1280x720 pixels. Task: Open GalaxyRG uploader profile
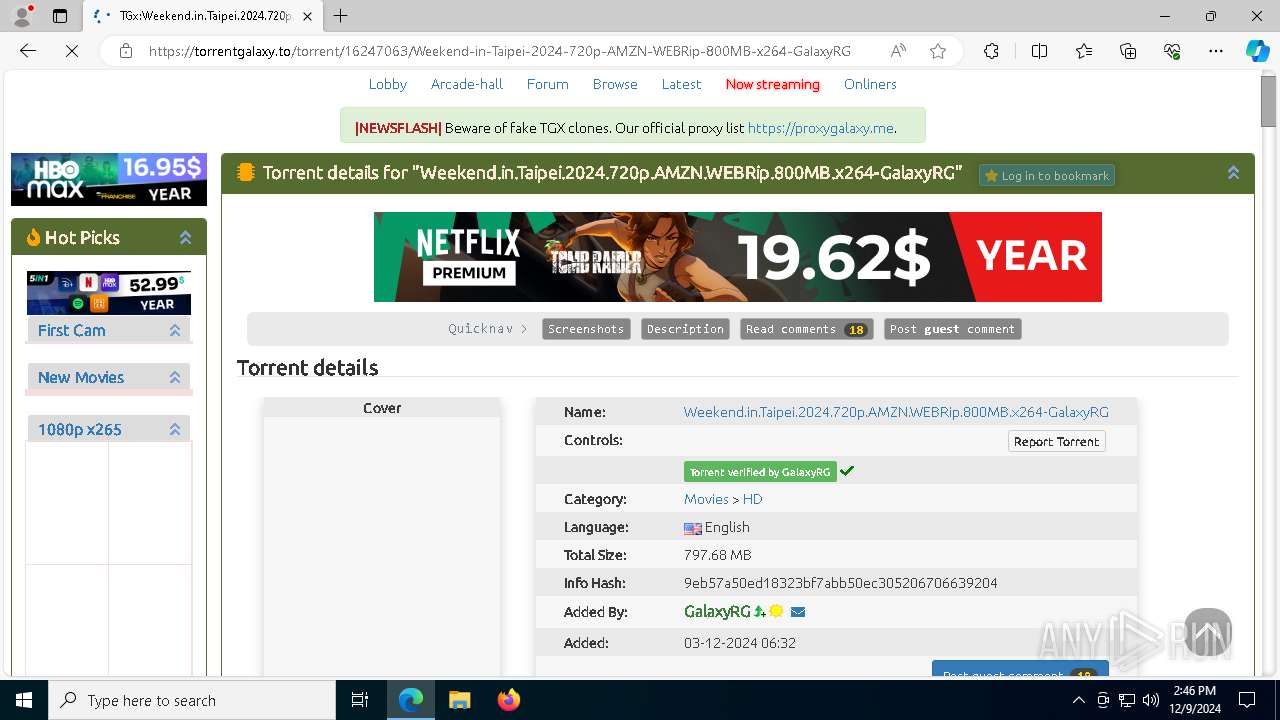point(717,612)
